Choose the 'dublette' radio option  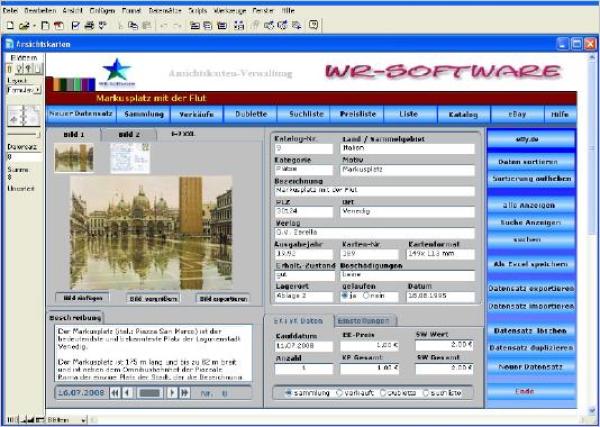(383, 392)
